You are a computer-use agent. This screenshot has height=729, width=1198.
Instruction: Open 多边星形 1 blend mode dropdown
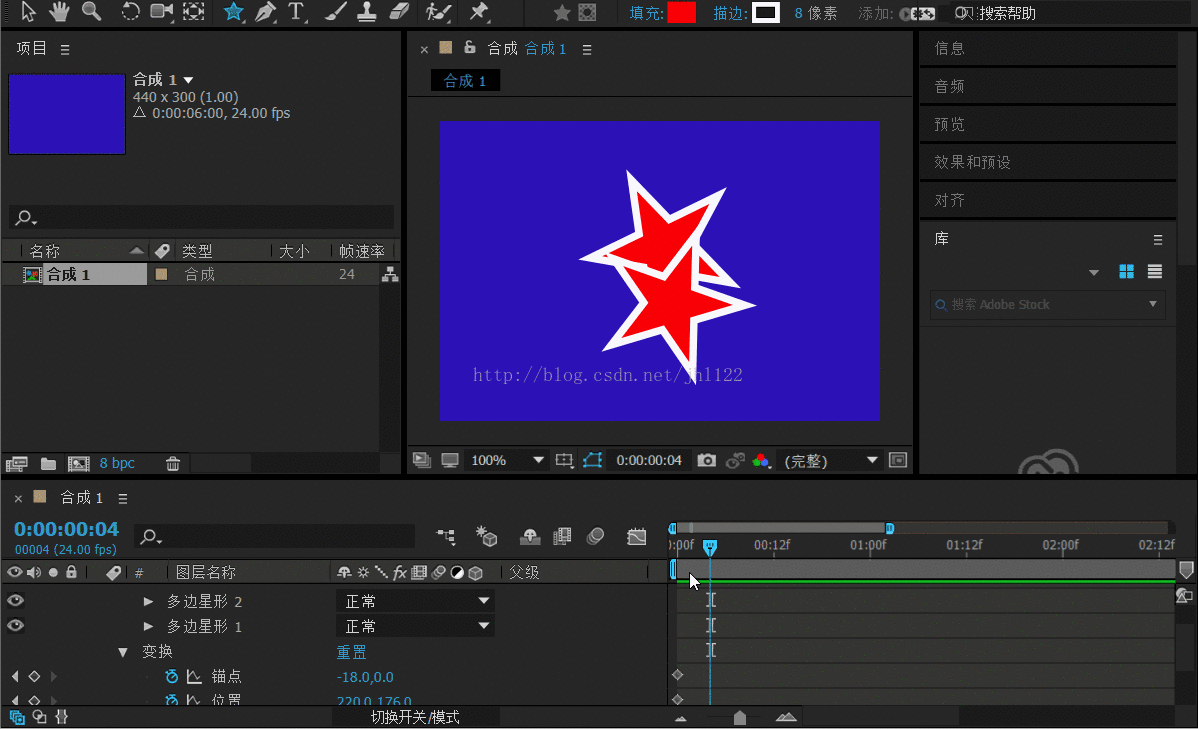416,627
